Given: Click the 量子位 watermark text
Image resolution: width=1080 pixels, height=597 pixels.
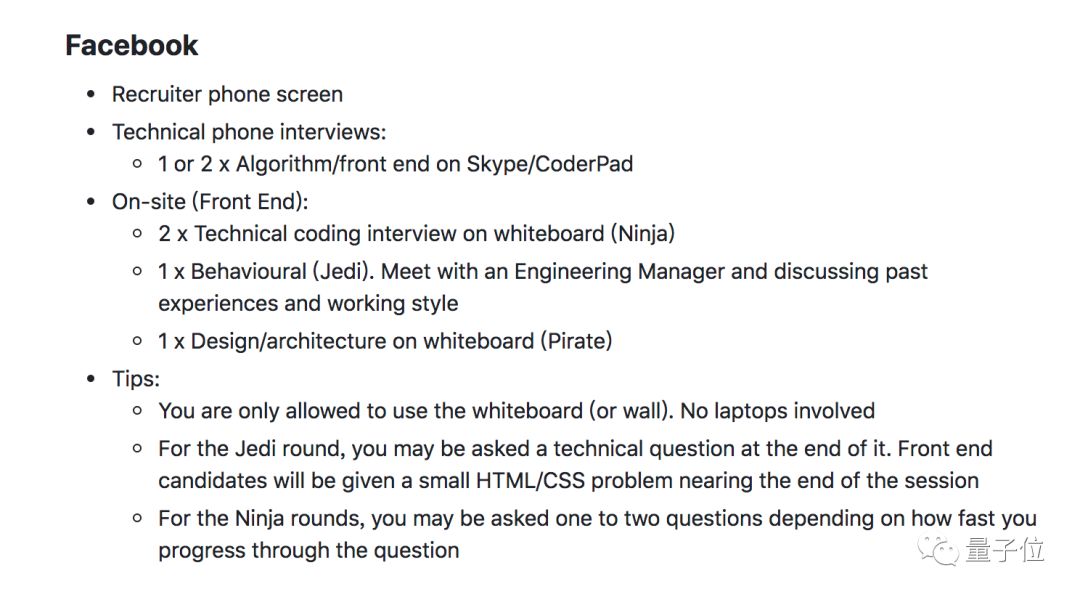Looking at the screenshot, I should coord(1004,549).
